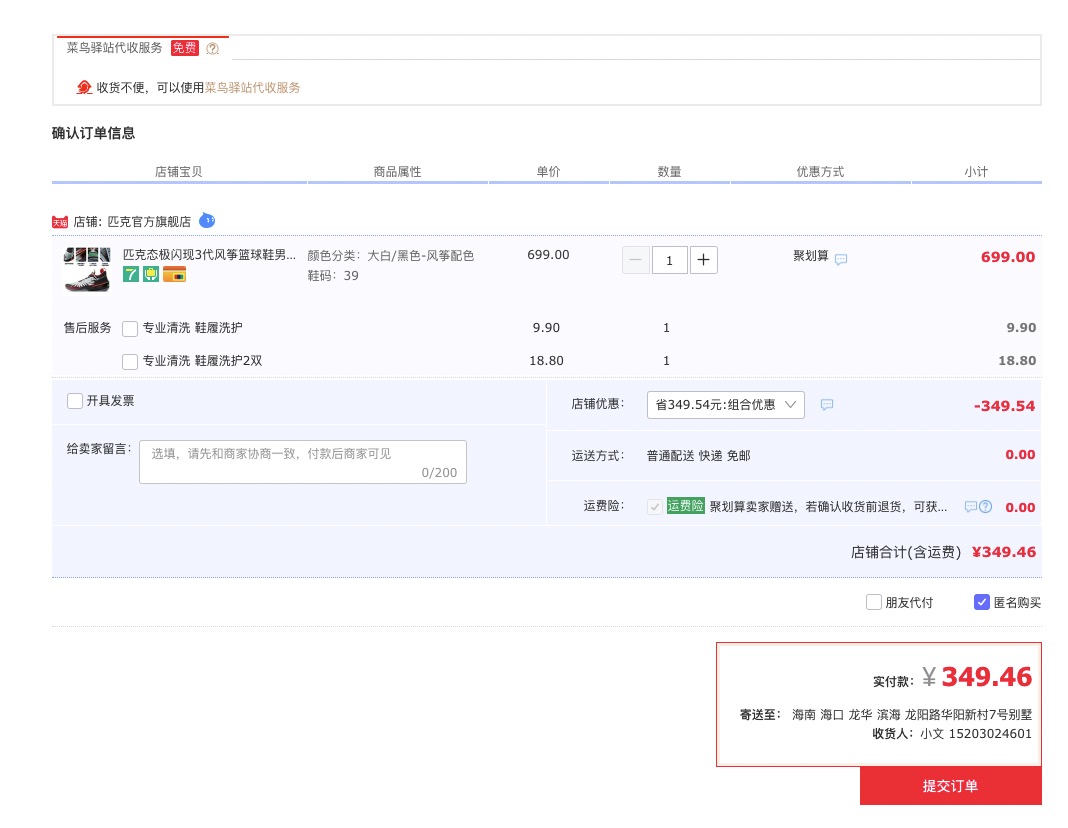Screen dimensions: 1068x828
Task: Open the product title 匹克态极闪现3代
Action: (x=209, y=255)
